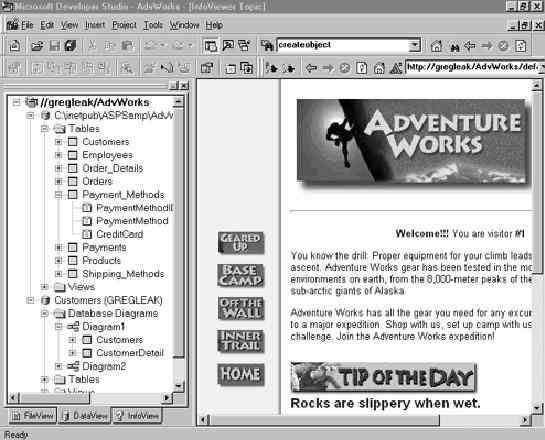Image resolution: width=545 pixels, height=440 pixels.
Task: Click the InfoViewer Home icon in top toolbar
Action: coord(436,46)
